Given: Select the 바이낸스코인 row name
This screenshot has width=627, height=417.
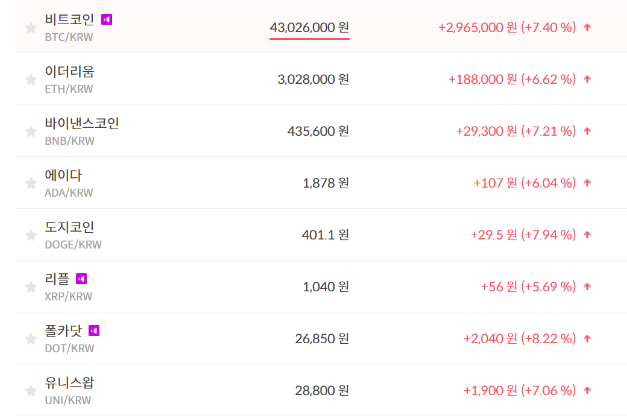Looking at the screenshot, I should [82, 123].
